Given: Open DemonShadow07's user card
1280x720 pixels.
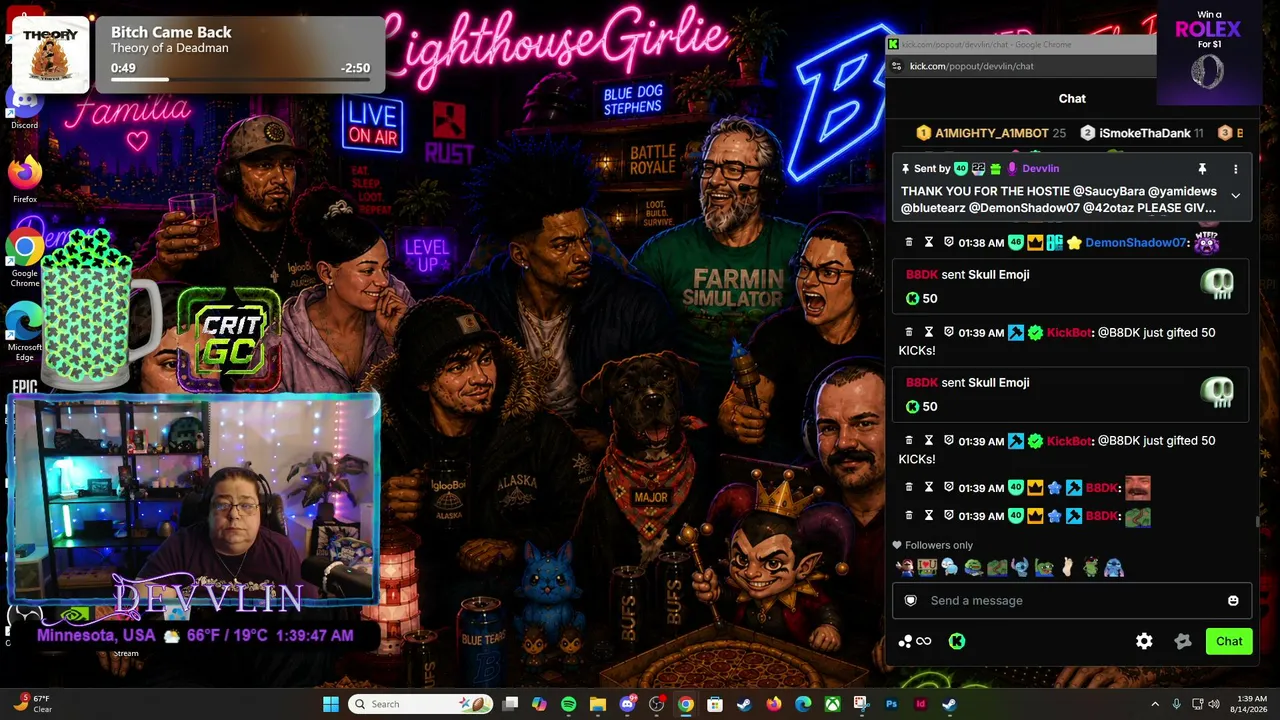Looking at the screenshot, I should 1138,243.
